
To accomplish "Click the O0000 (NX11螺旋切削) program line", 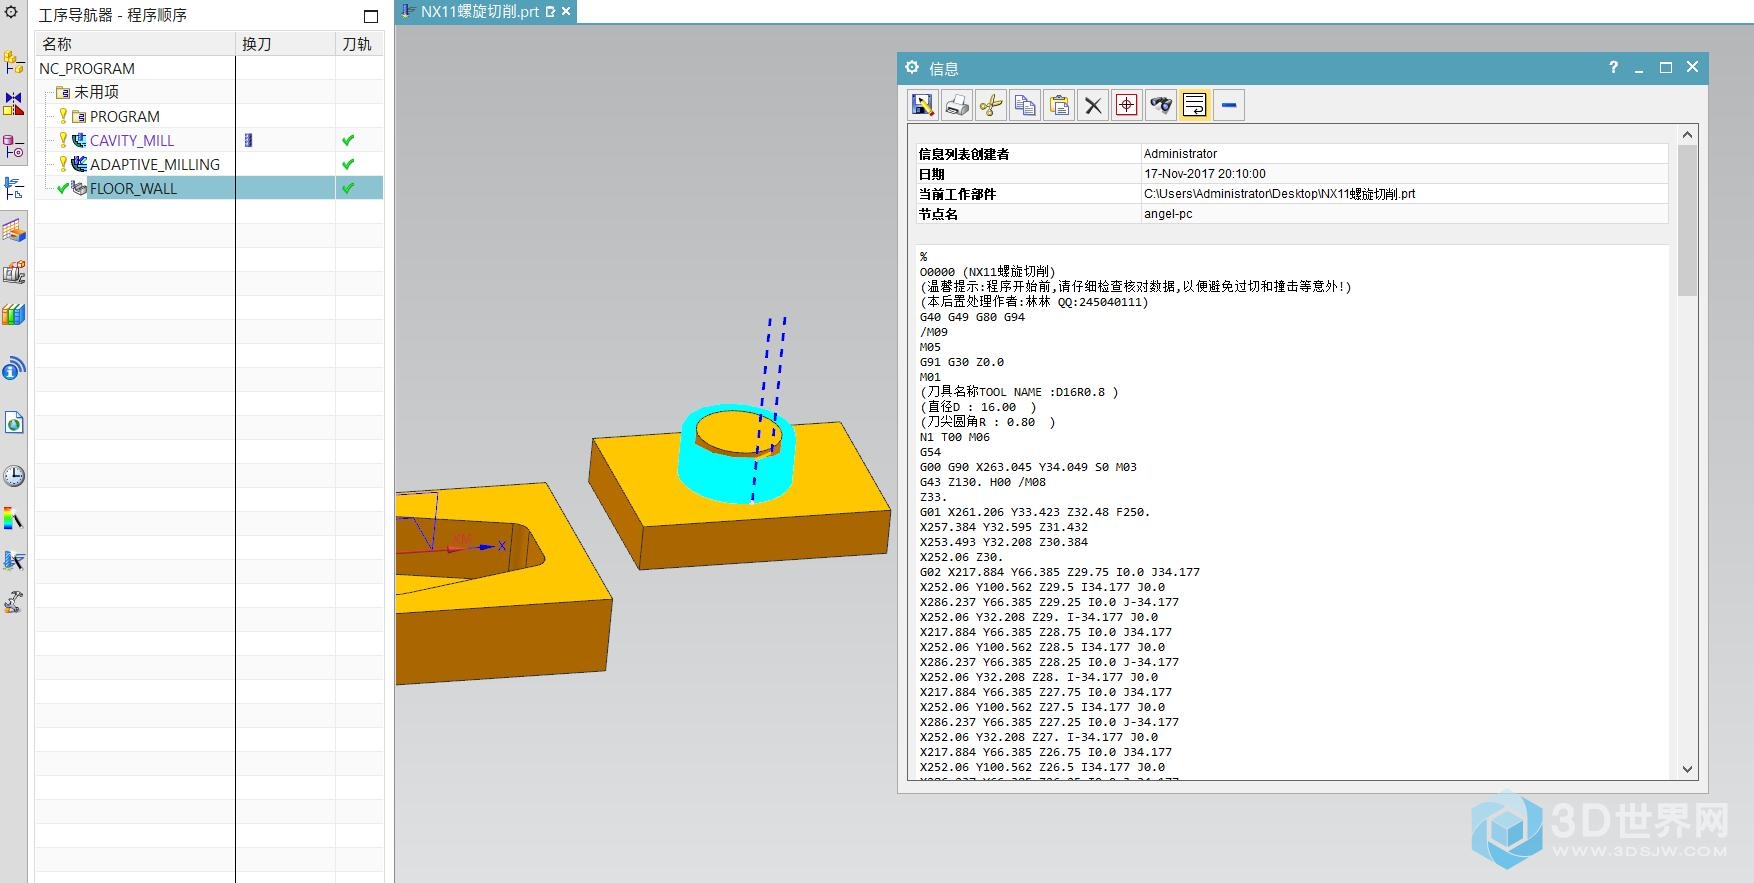I will (987, 272).
